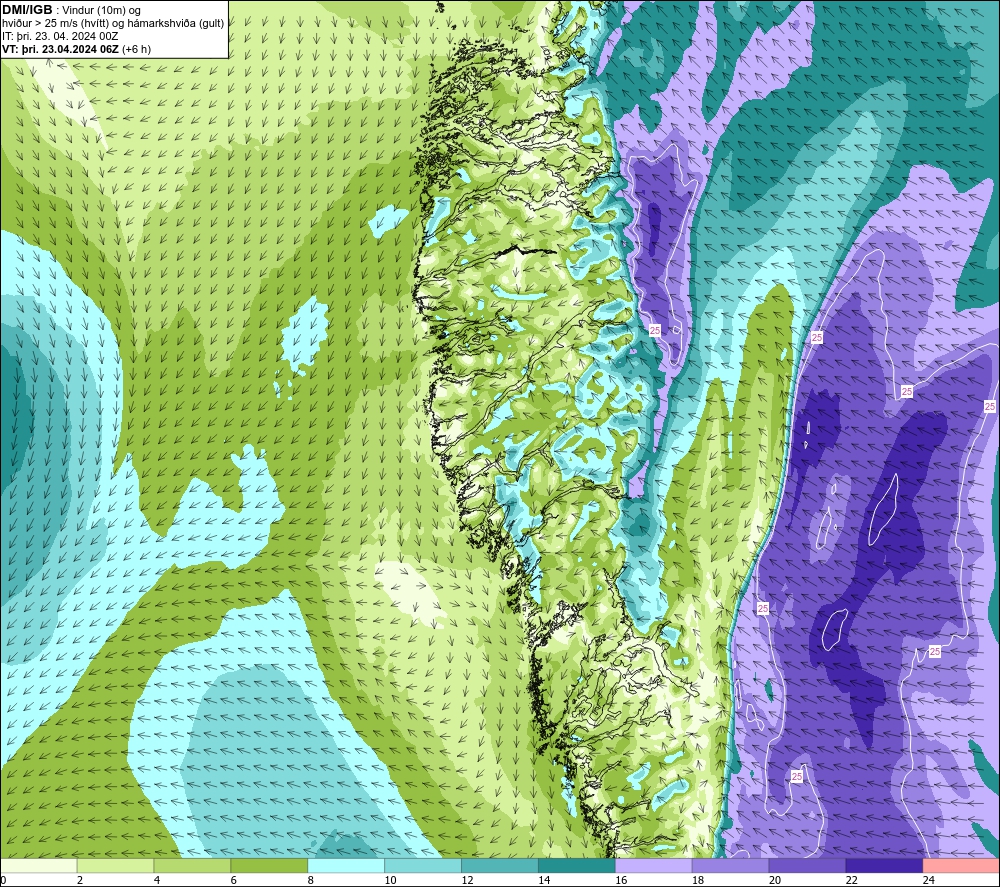1000x887 pixels.
Task: Click the 'IT: þri. 23. 04. 2024 00Z' line
Action: point(61,36)
